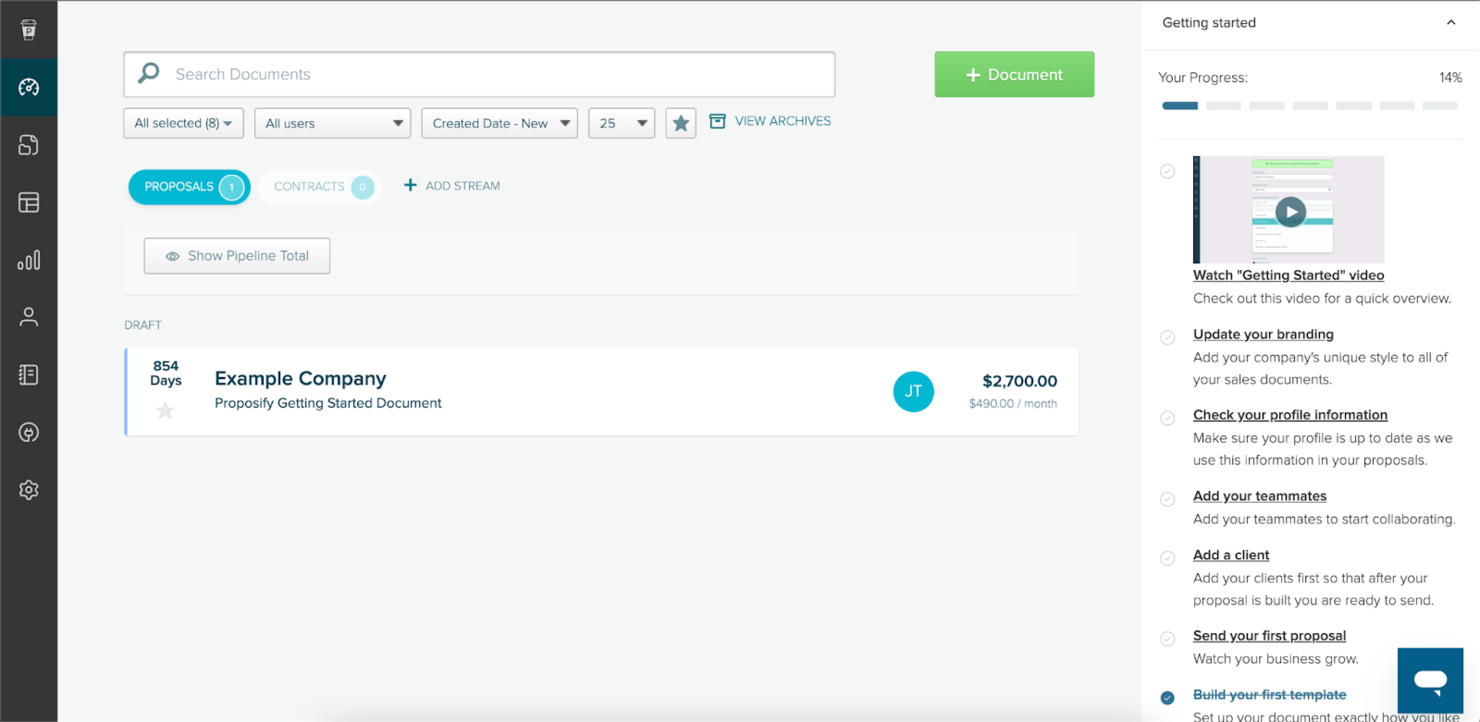This screenshot has width=1480, height=722.
Task: Open the Send your first proposal link
Action: pos(1269,635)
